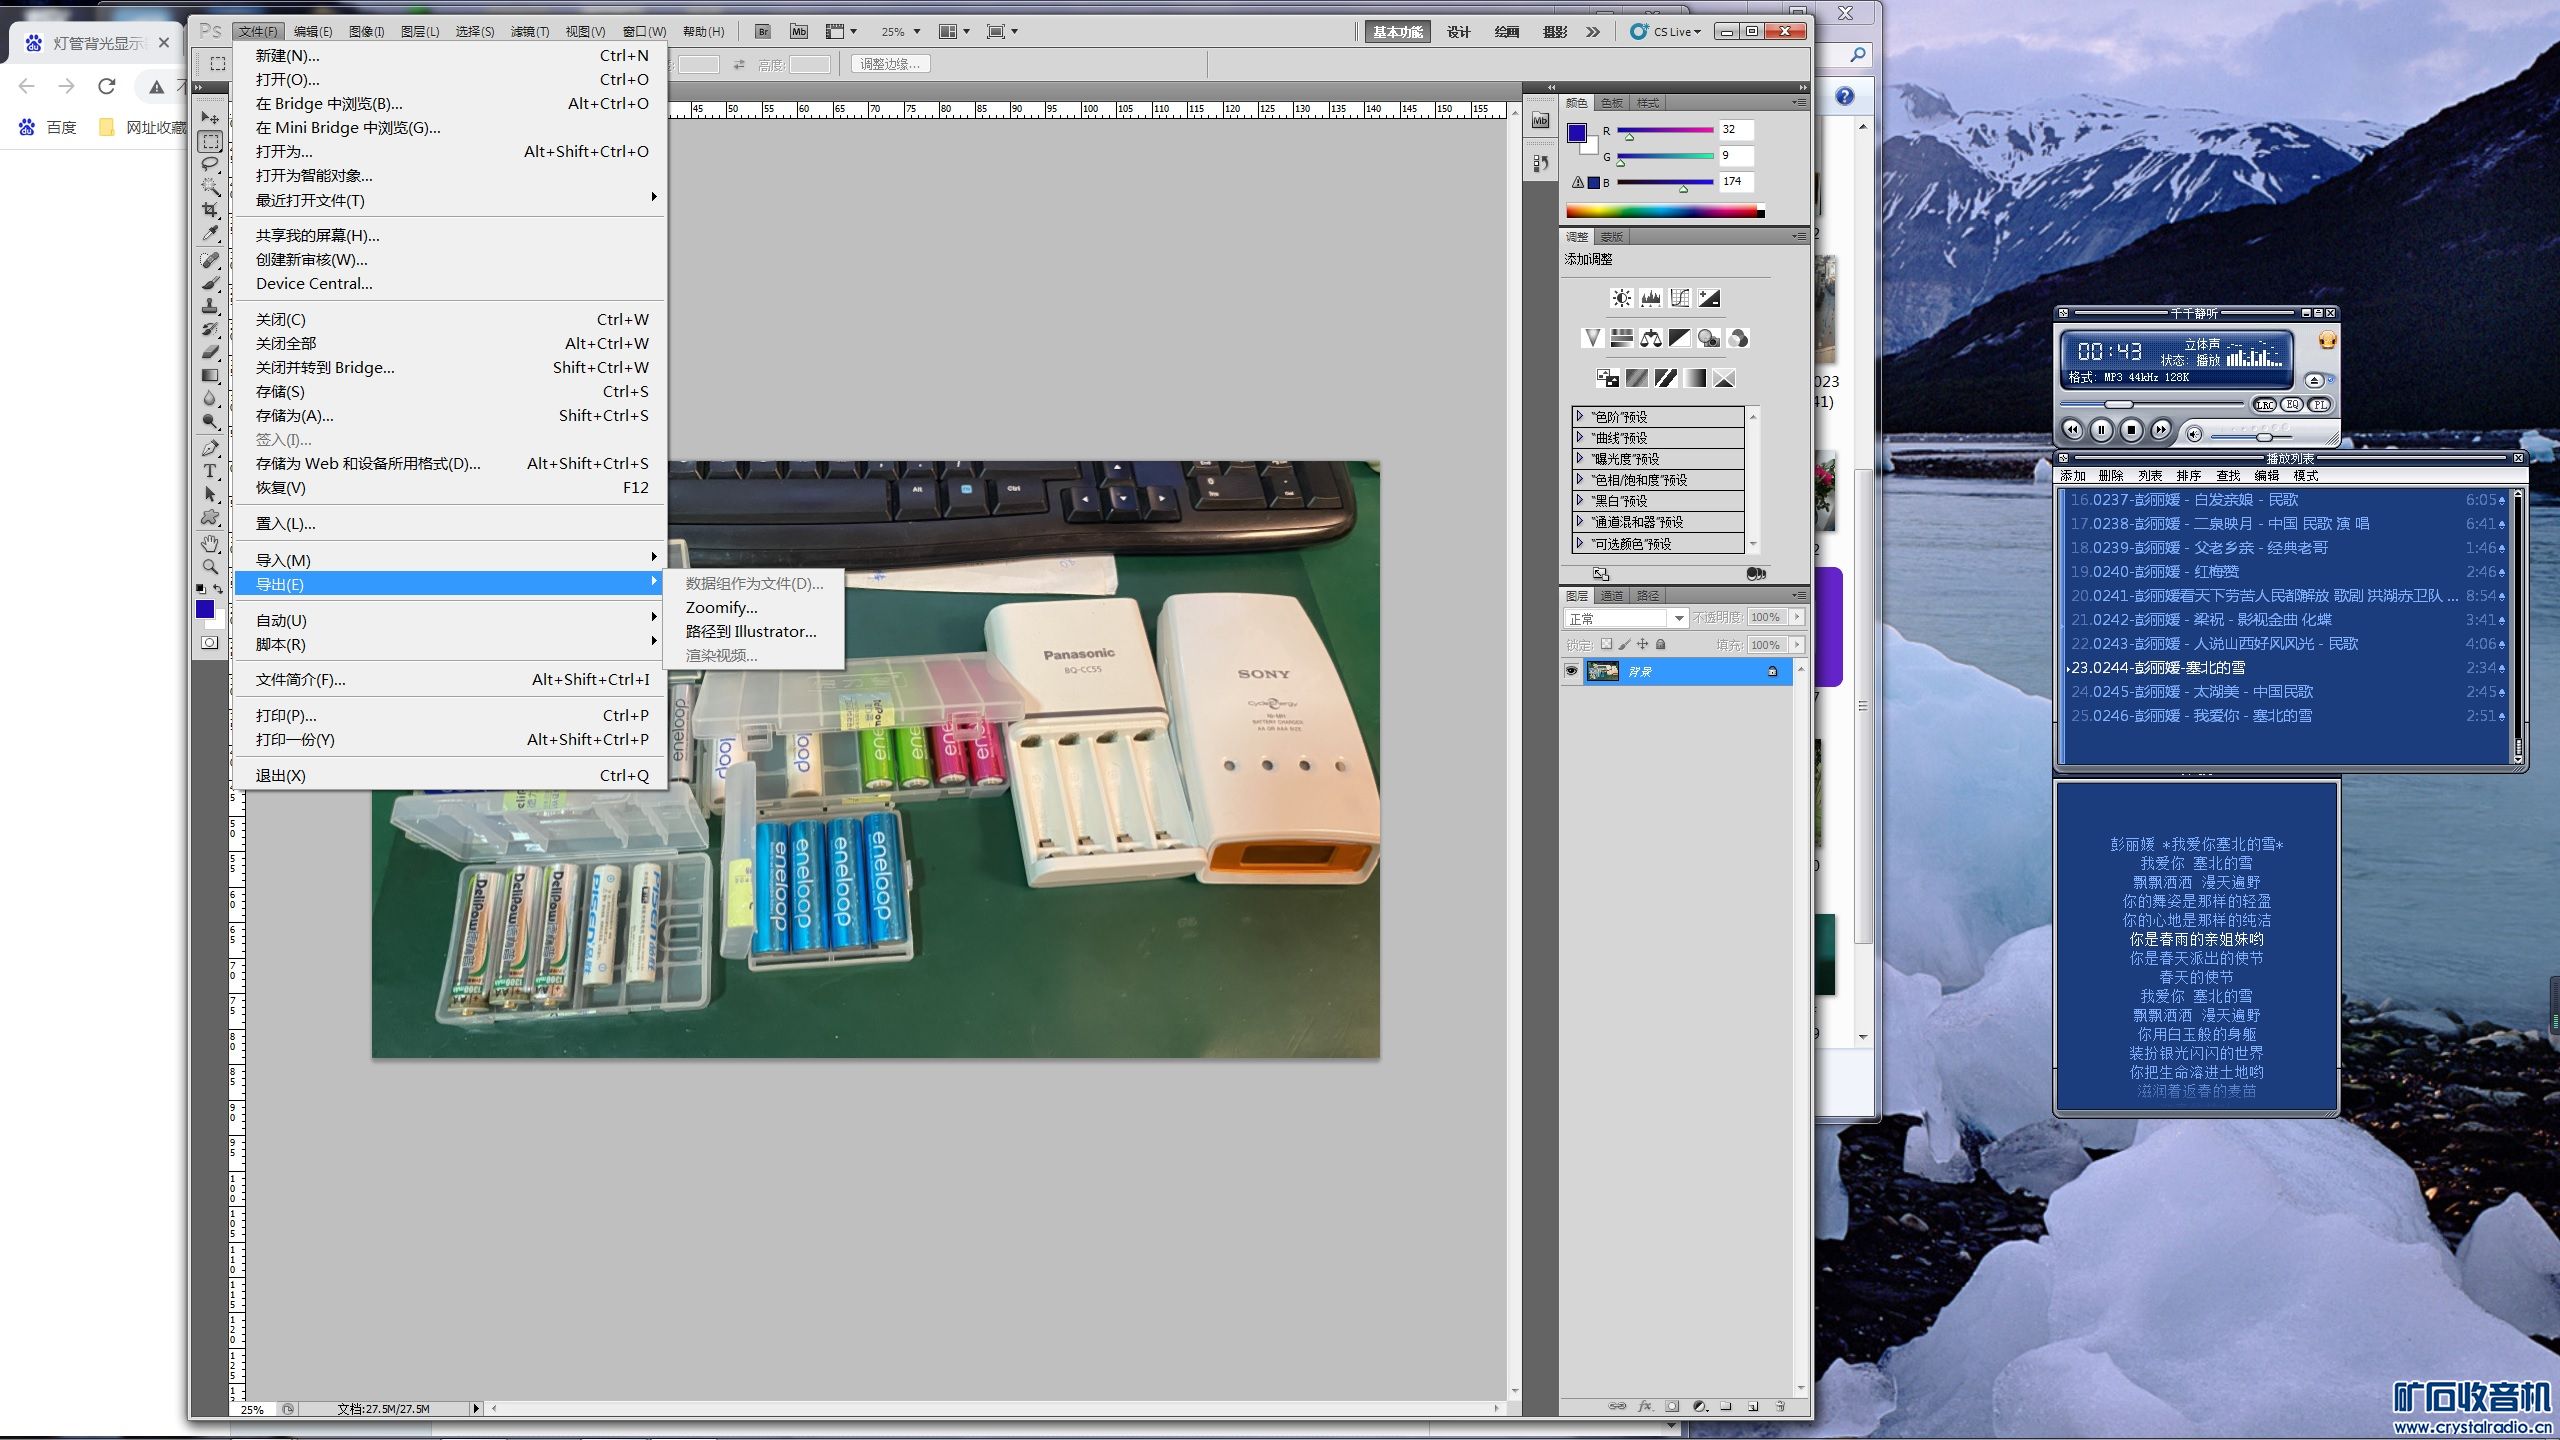Screen dimensions: 2560x1440
Task: Select the Lasso tool in toolbox
Action: tap(210, 163)
